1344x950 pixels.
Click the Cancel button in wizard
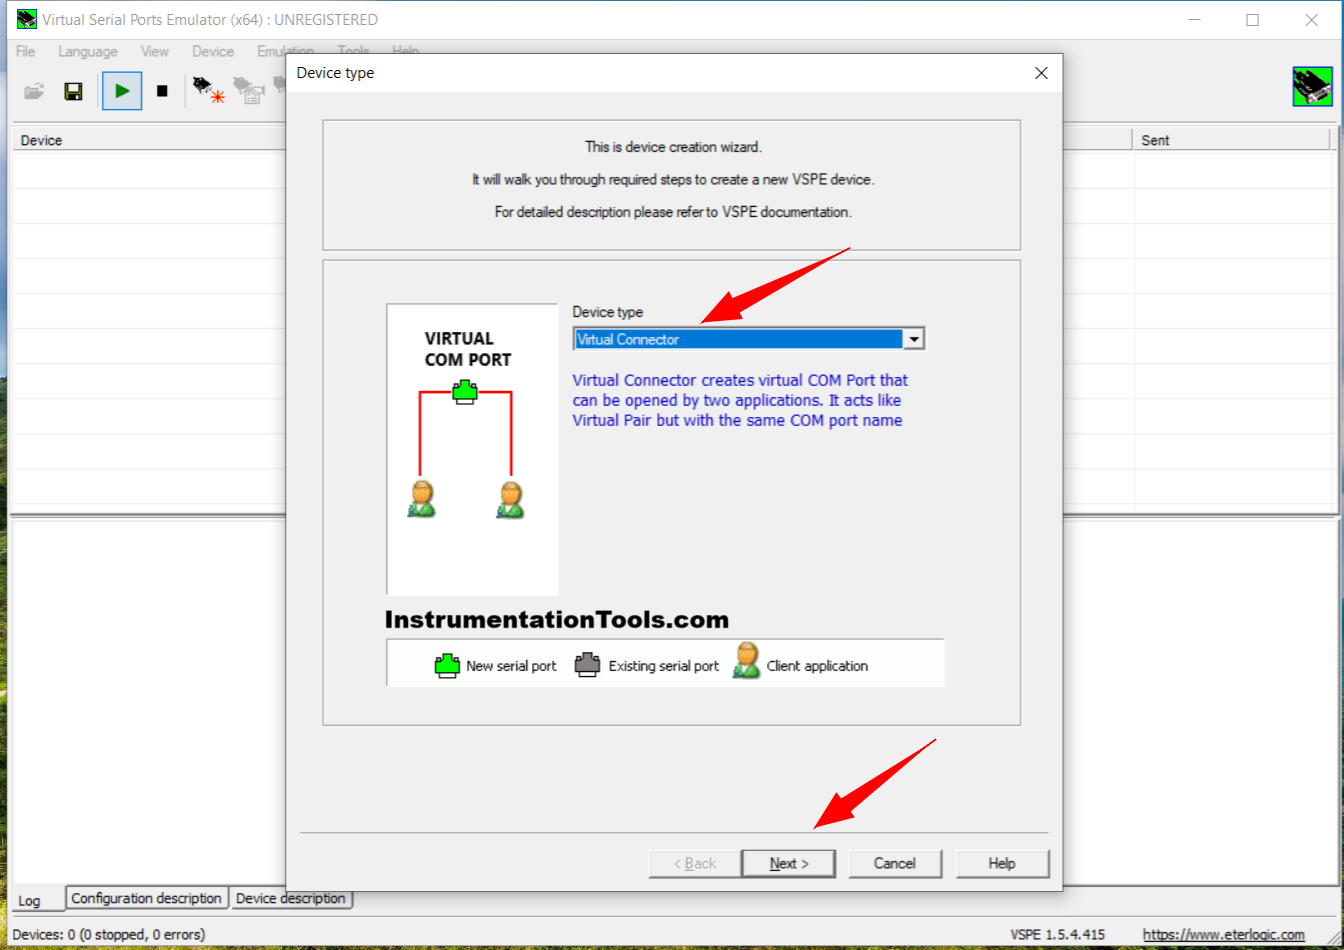click(x=895, y=863)
